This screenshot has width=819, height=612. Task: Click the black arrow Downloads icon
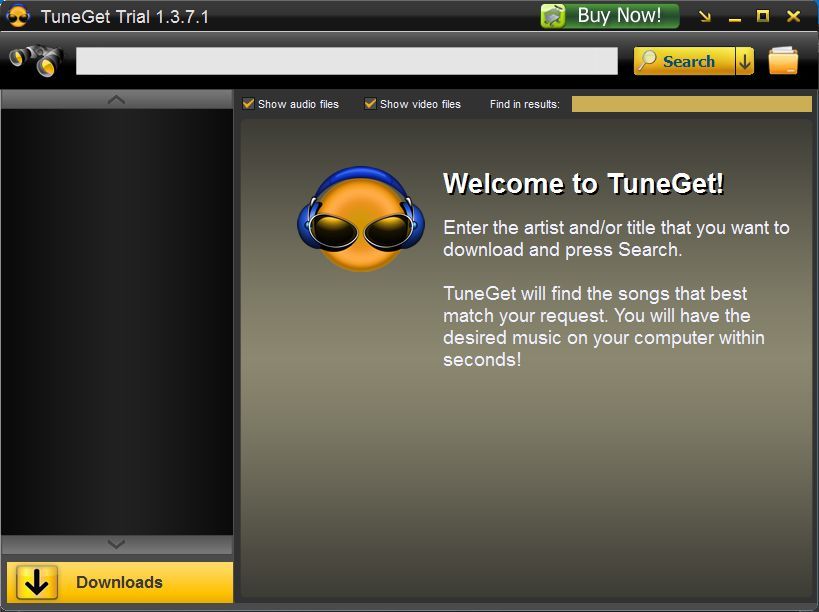[x=37, y=582]
